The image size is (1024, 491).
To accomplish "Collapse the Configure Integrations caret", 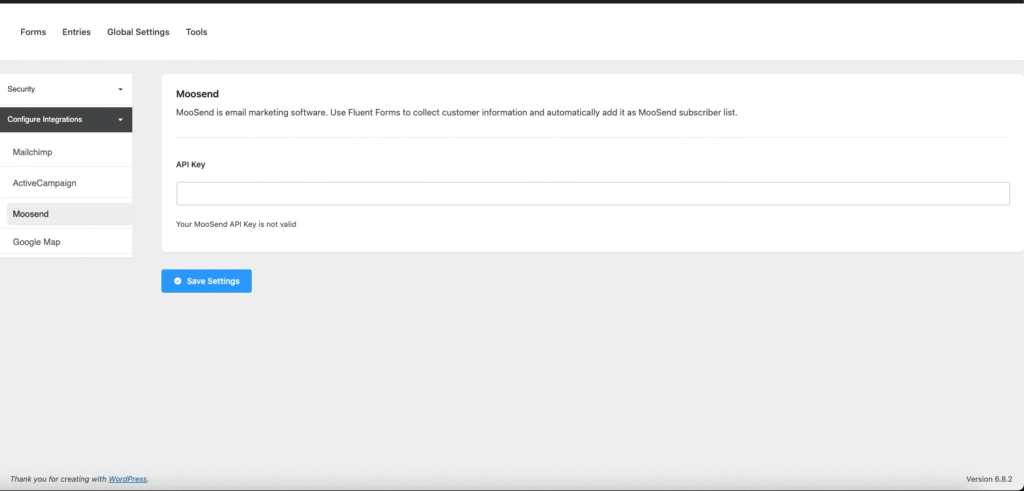I will 120,120.
